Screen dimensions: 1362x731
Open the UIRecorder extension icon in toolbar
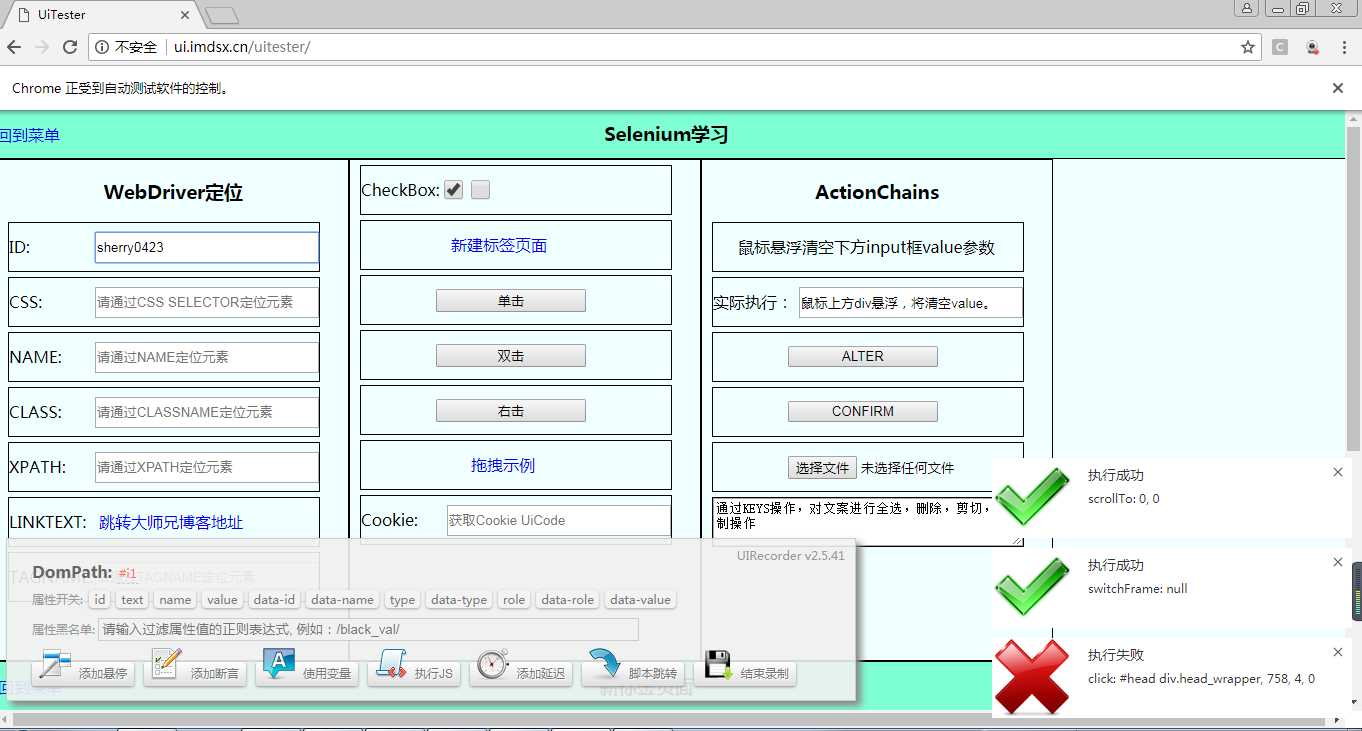click(1313, 47)
